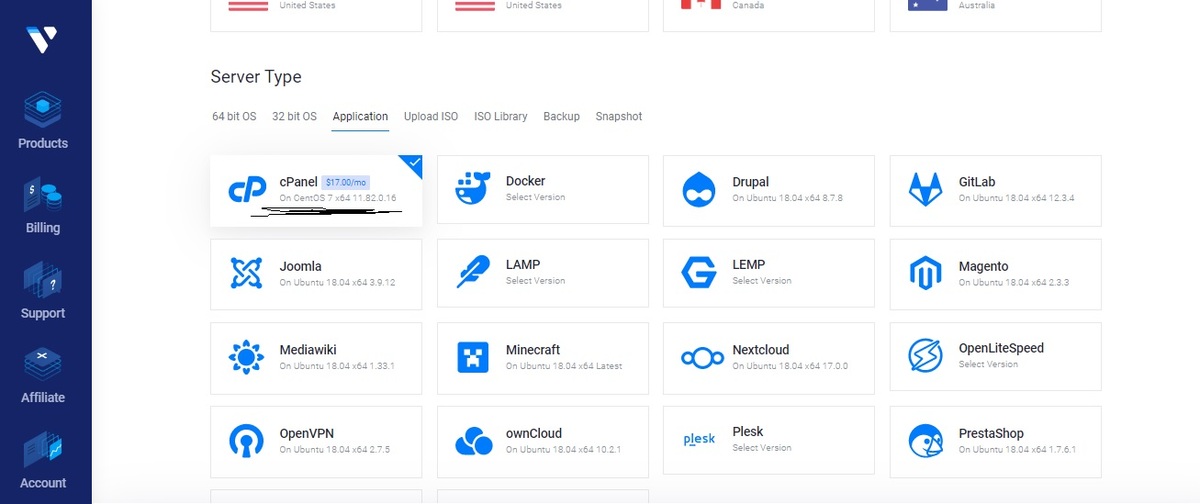Click the OpenLiteSpeed bolt icon

(x=925, y=356)
